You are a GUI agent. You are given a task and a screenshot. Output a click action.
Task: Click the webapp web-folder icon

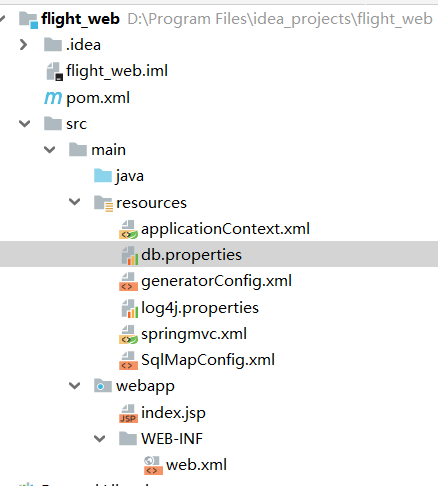coord(103,386)
